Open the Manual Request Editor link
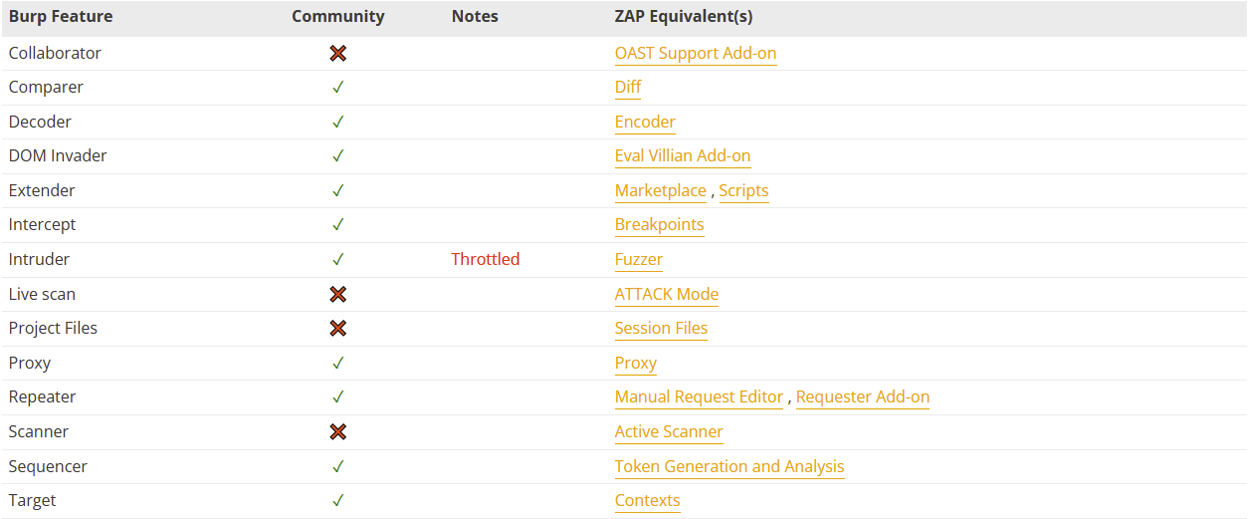This screenshot has height=519, width=1248. 698,397
